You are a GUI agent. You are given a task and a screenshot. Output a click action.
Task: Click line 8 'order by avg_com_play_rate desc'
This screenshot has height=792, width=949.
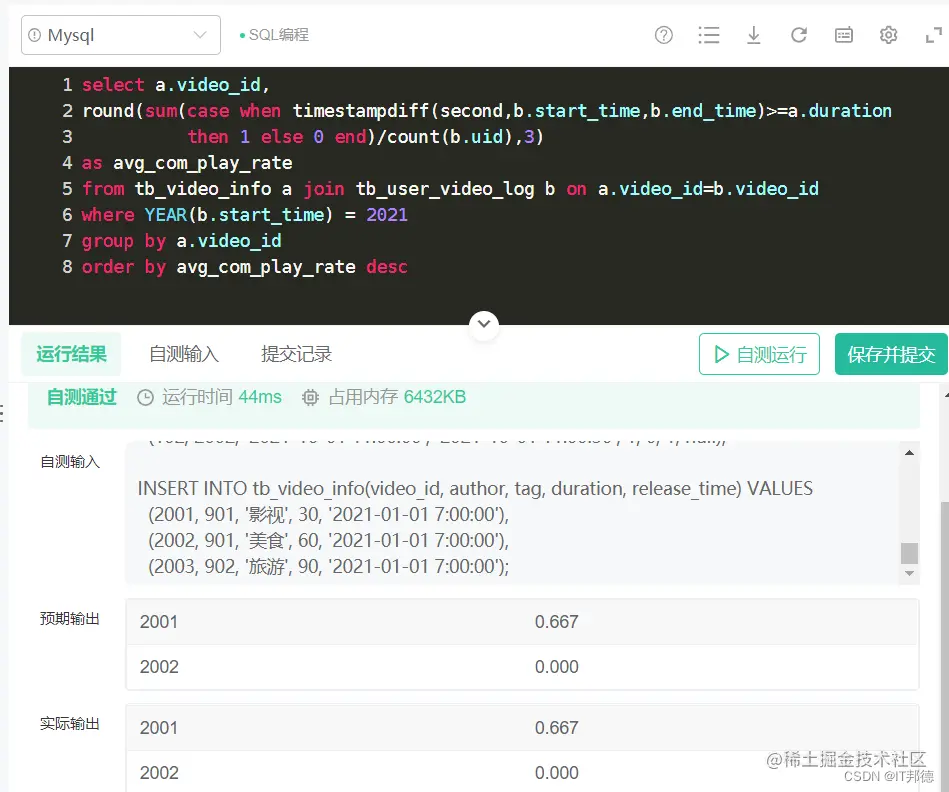(245, 267)
